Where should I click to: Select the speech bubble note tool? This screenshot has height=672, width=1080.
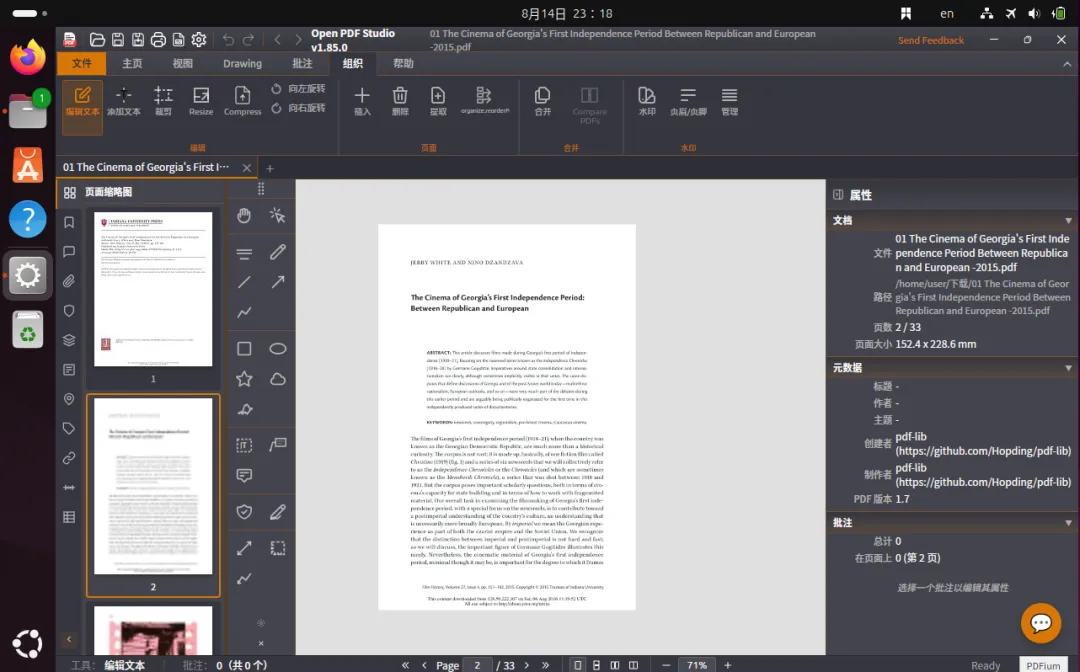click(244, 475)
